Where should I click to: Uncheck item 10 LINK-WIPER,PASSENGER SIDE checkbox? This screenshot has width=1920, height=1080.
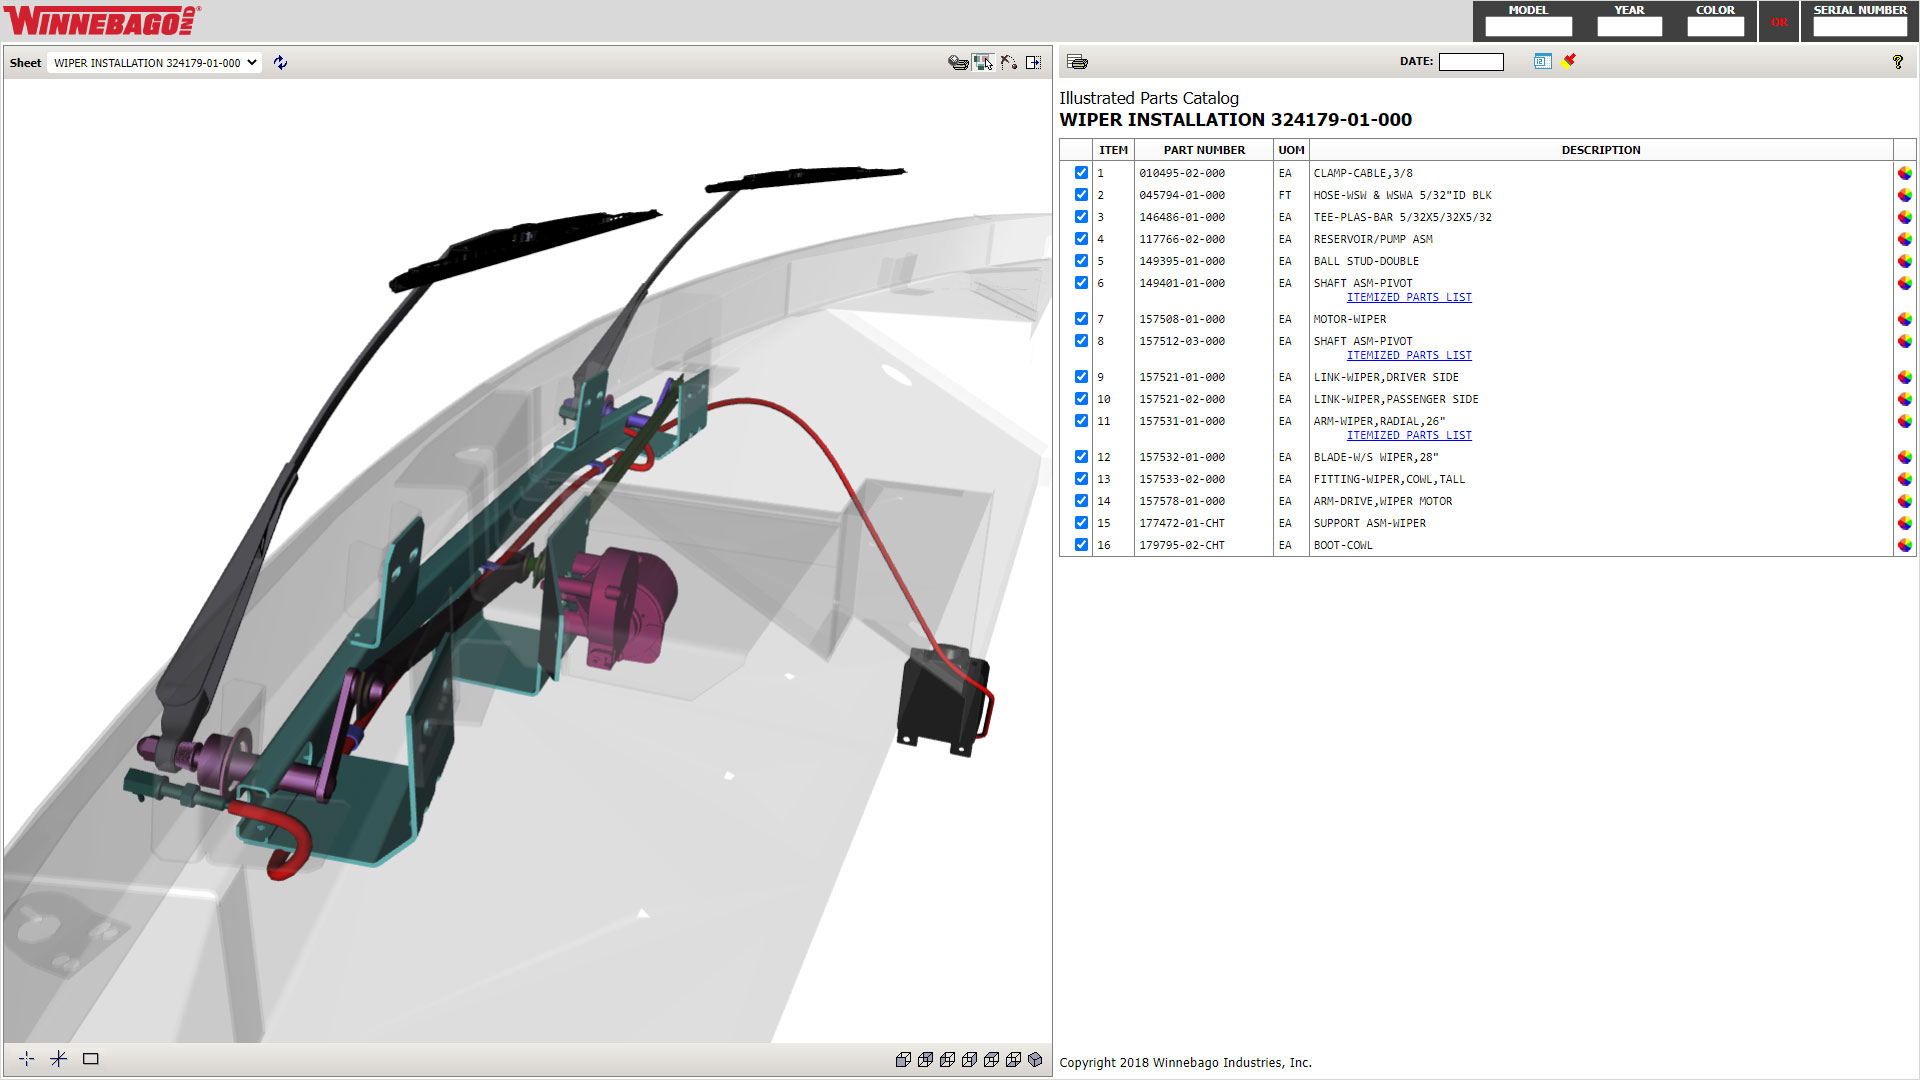(x=1081, y=399)
